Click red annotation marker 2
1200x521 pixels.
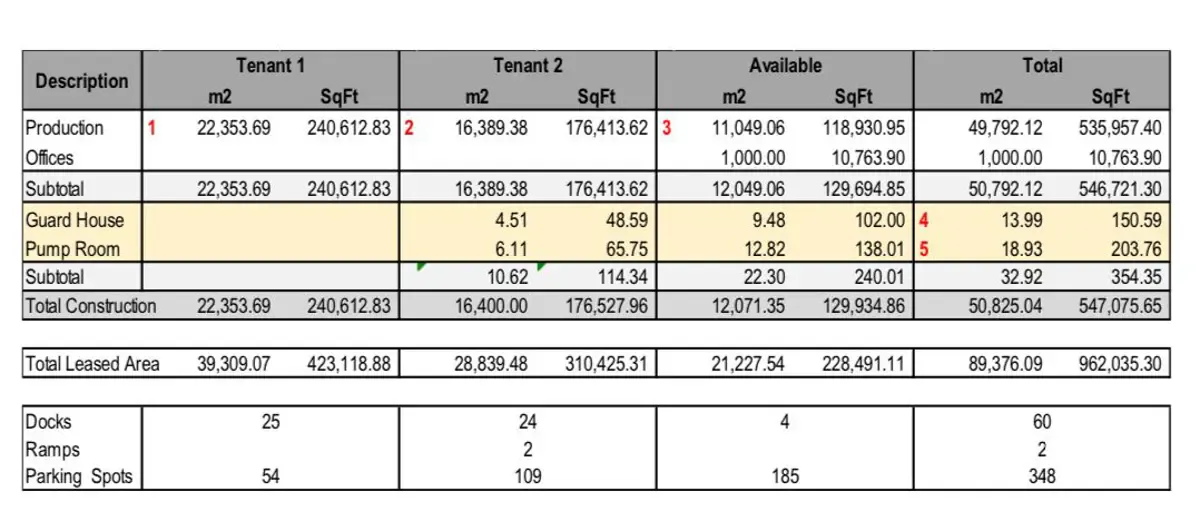point(409,128)
